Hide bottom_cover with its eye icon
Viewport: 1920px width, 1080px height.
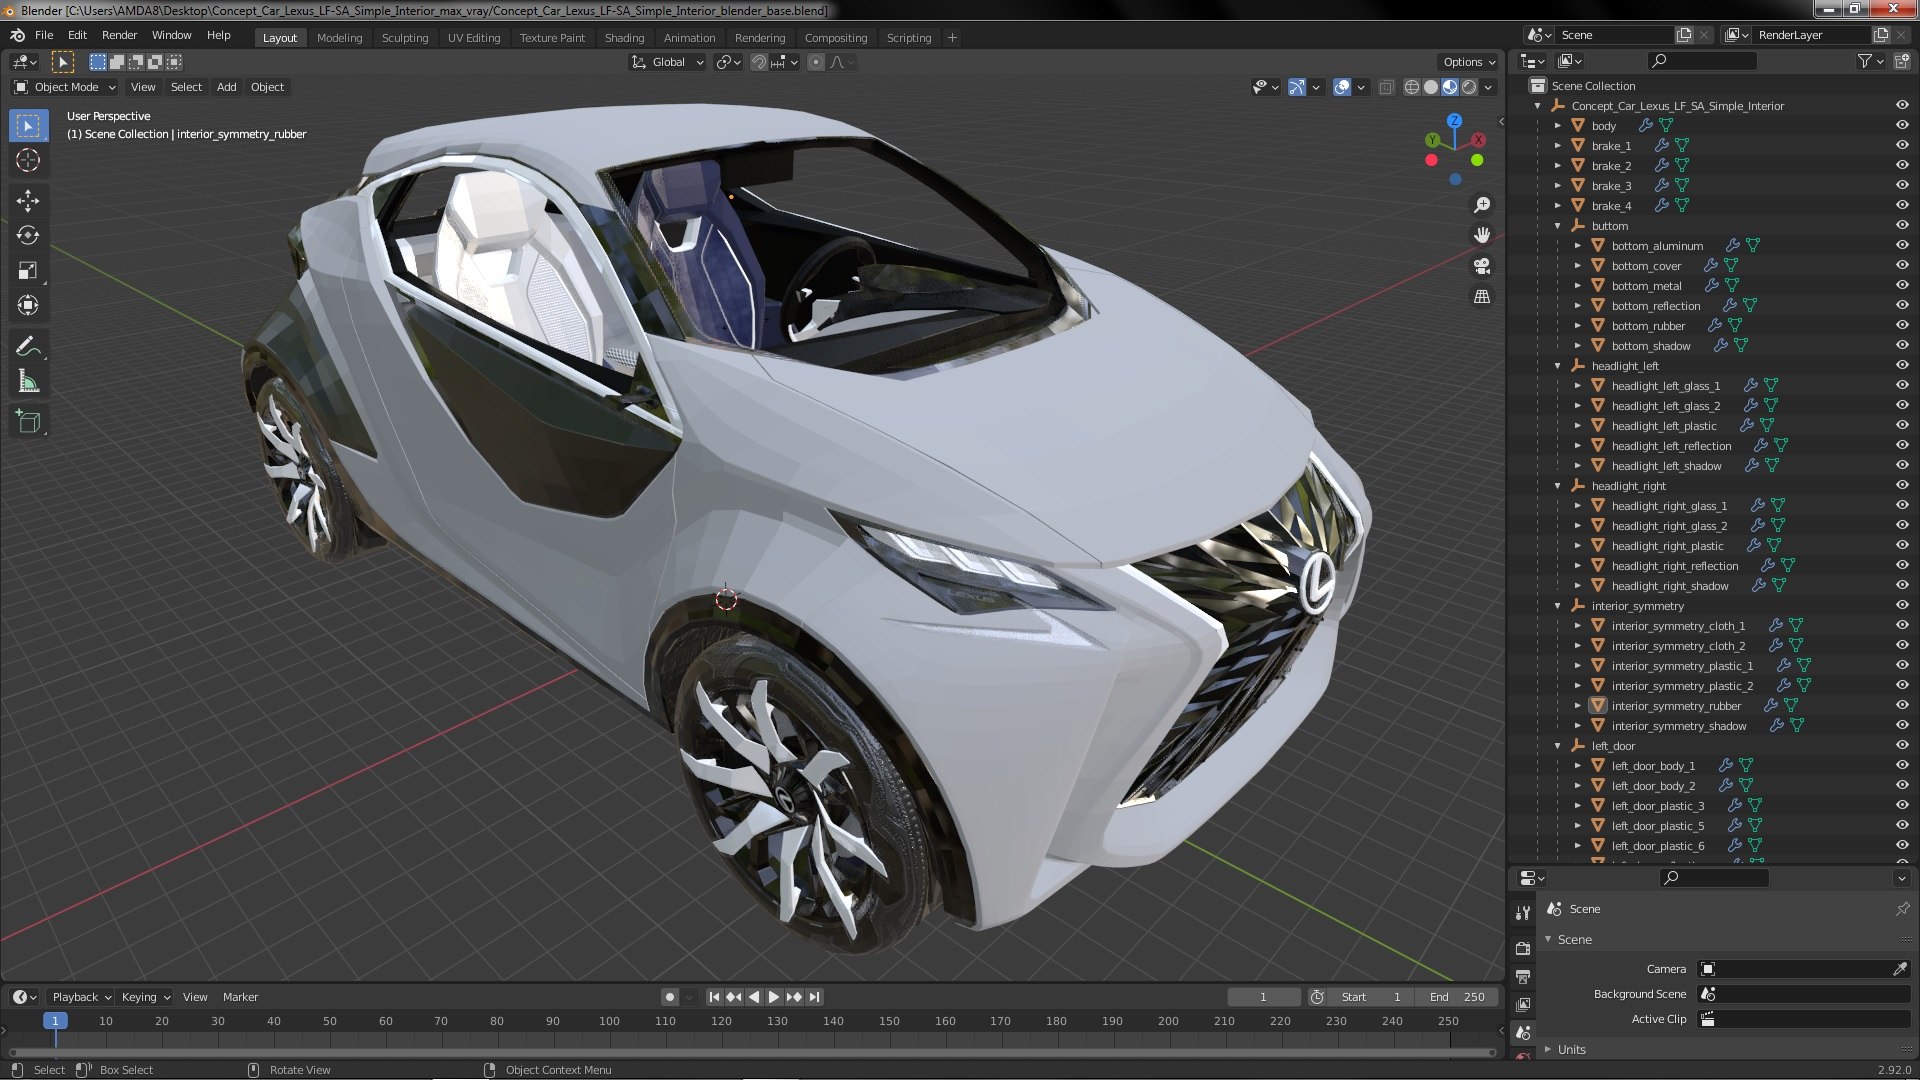(x=1902, y=265)
